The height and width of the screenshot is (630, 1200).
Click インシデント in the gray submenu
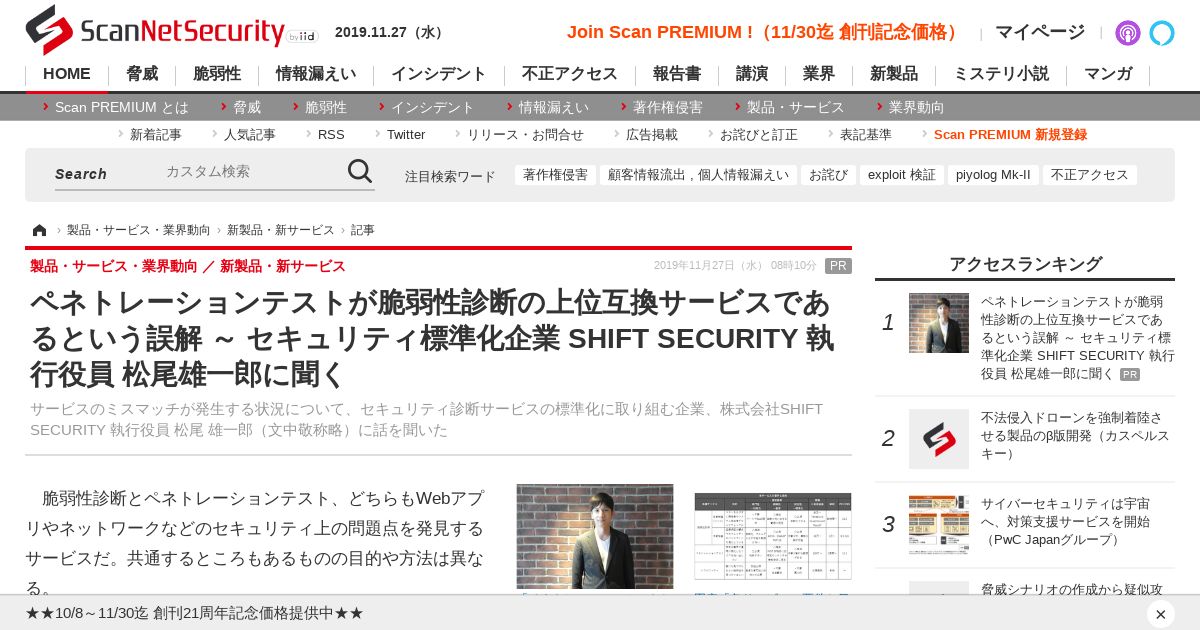432,107
